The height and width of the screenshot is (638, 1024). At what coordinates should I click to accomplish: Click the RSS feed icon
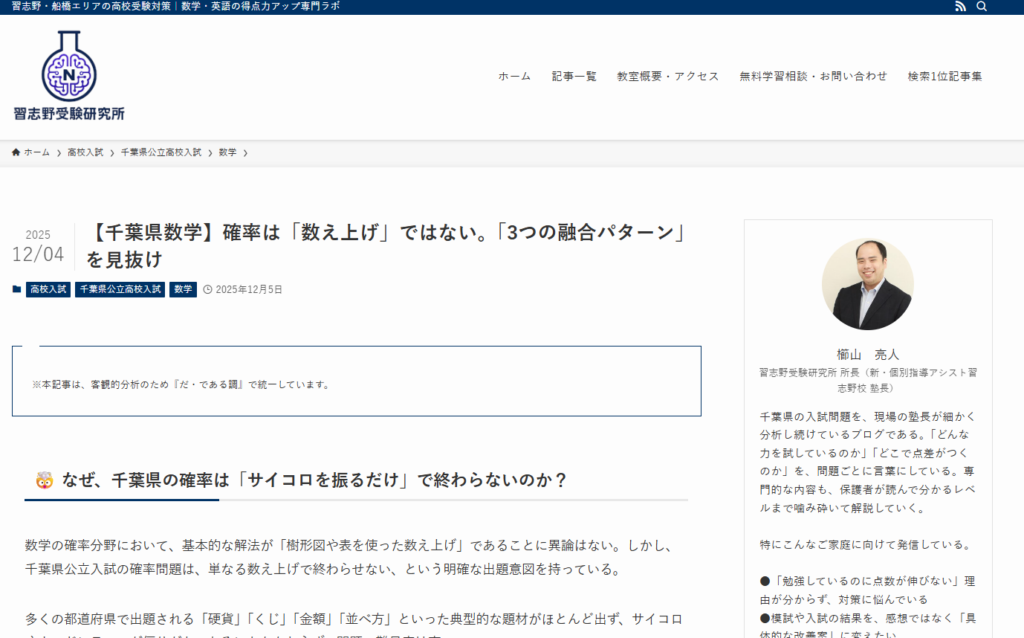961,7
